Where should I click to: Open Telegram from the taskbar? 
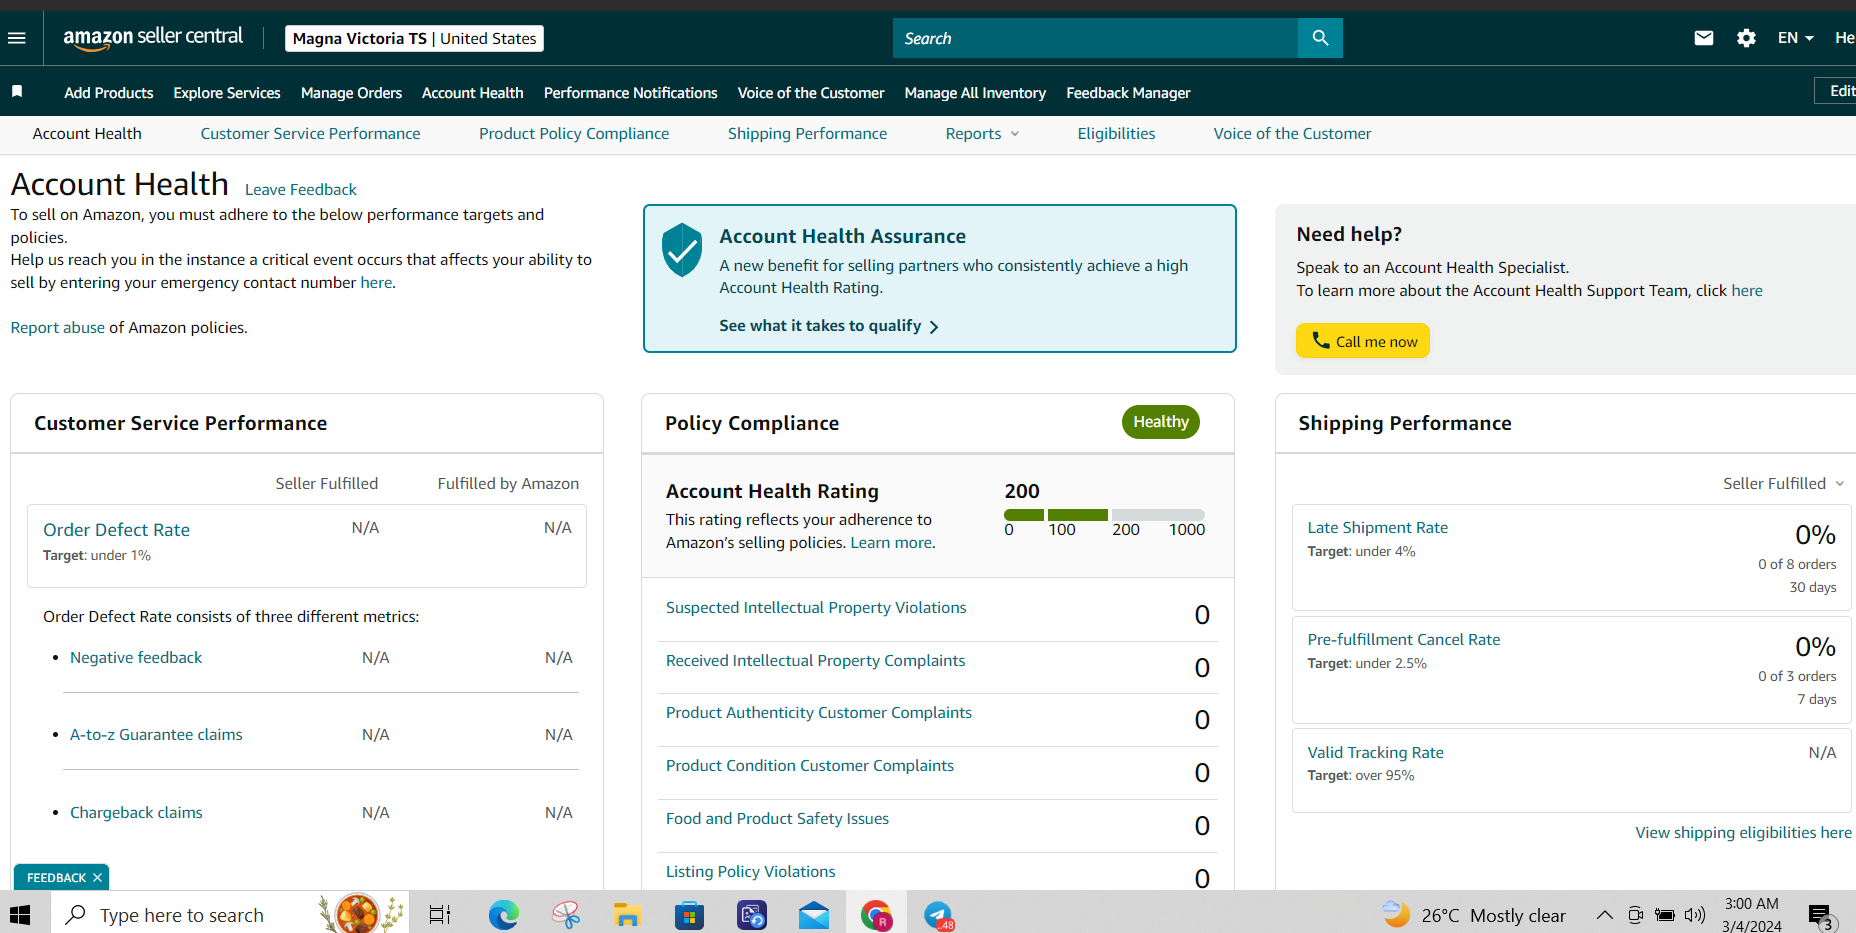938,915
